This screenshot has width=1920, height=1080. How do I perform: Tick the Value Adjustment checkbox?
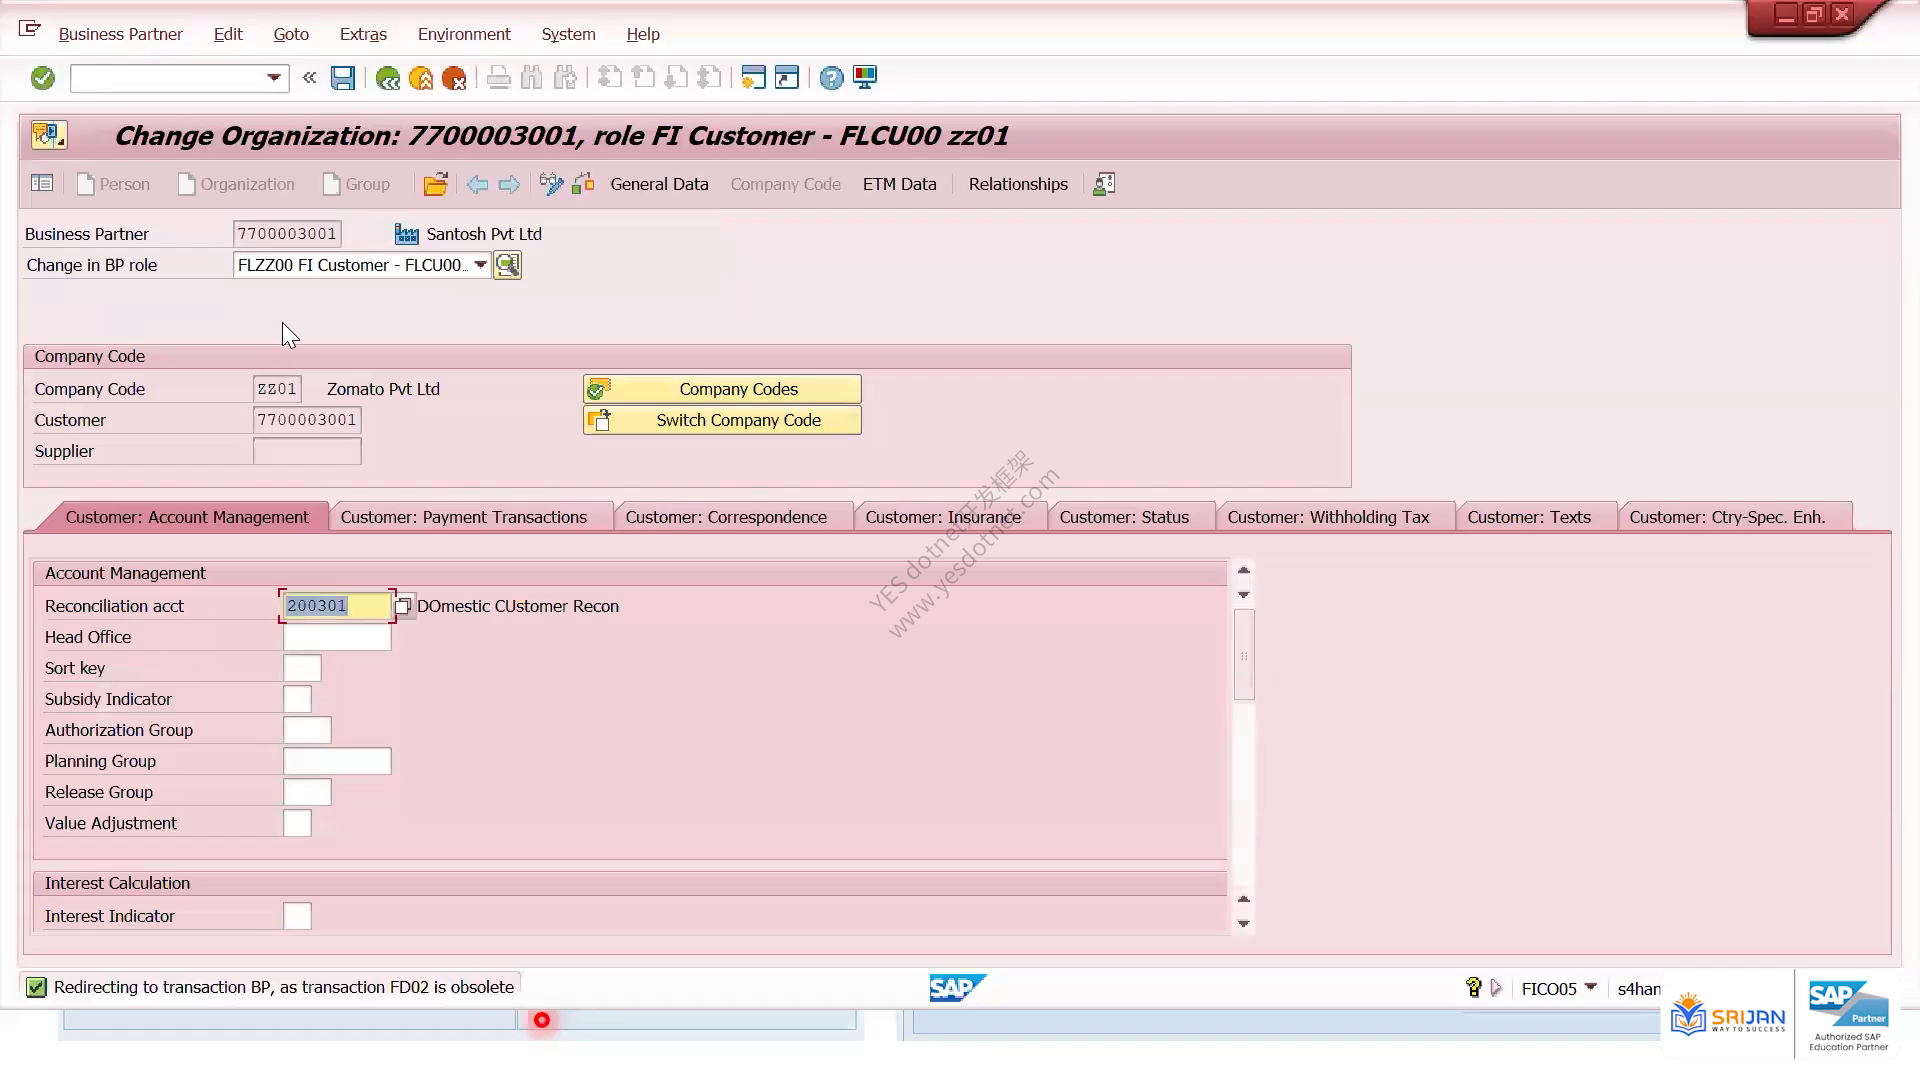(x=297, y=823)
